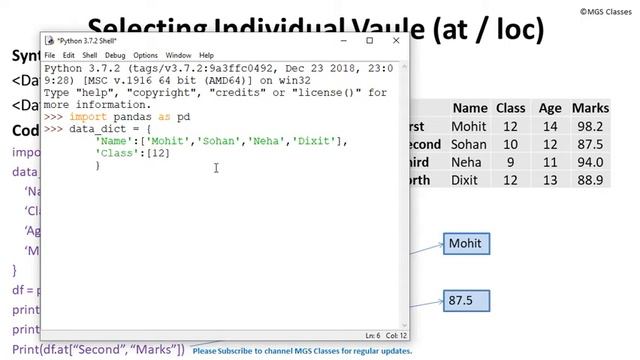Open the Options menu
Screen dimensions: 640x360
pyautogui.click(x=145, y=55)
